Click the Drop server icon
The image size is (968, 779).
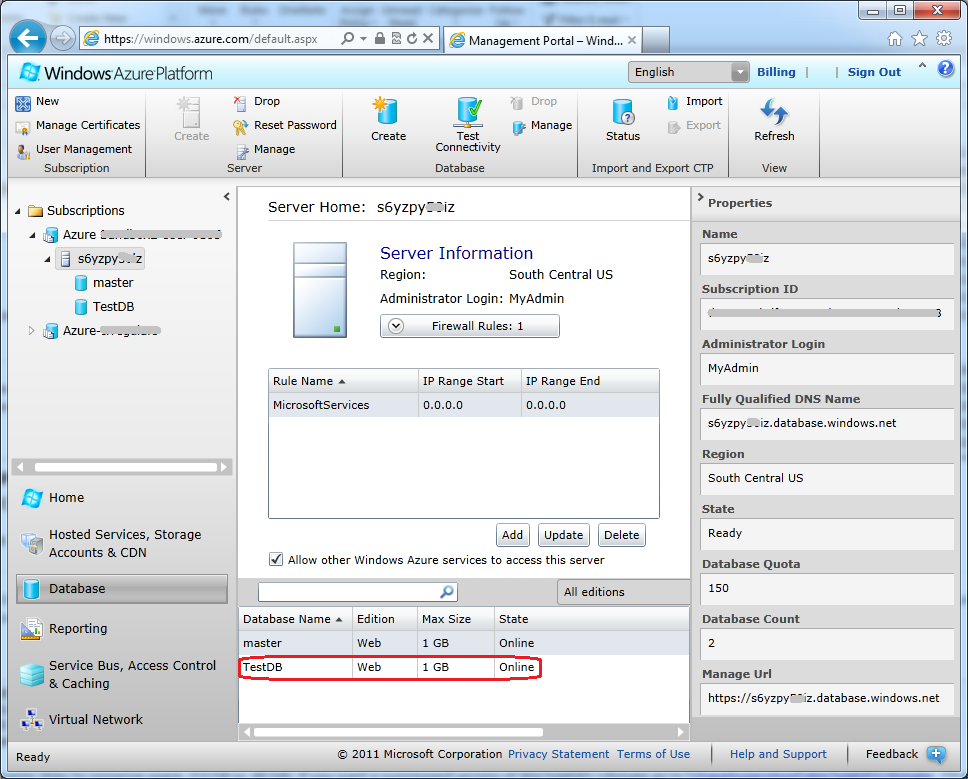240,101
